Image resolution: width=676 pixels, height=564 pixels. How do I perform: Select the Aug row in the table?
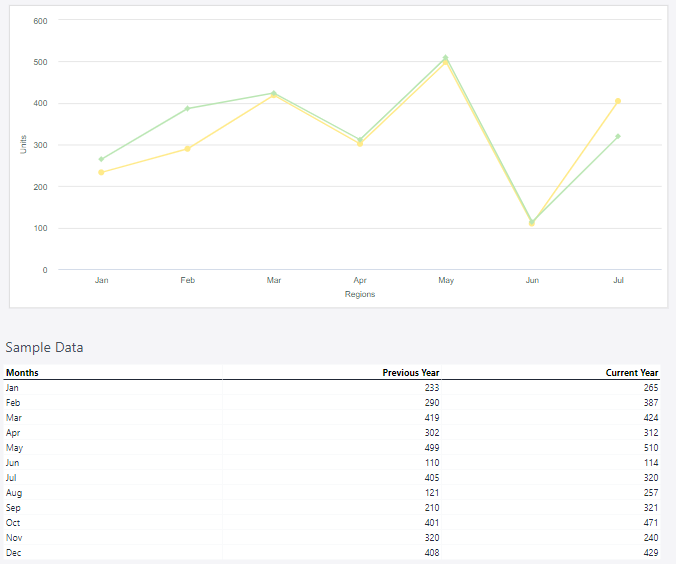coord(13,493)
